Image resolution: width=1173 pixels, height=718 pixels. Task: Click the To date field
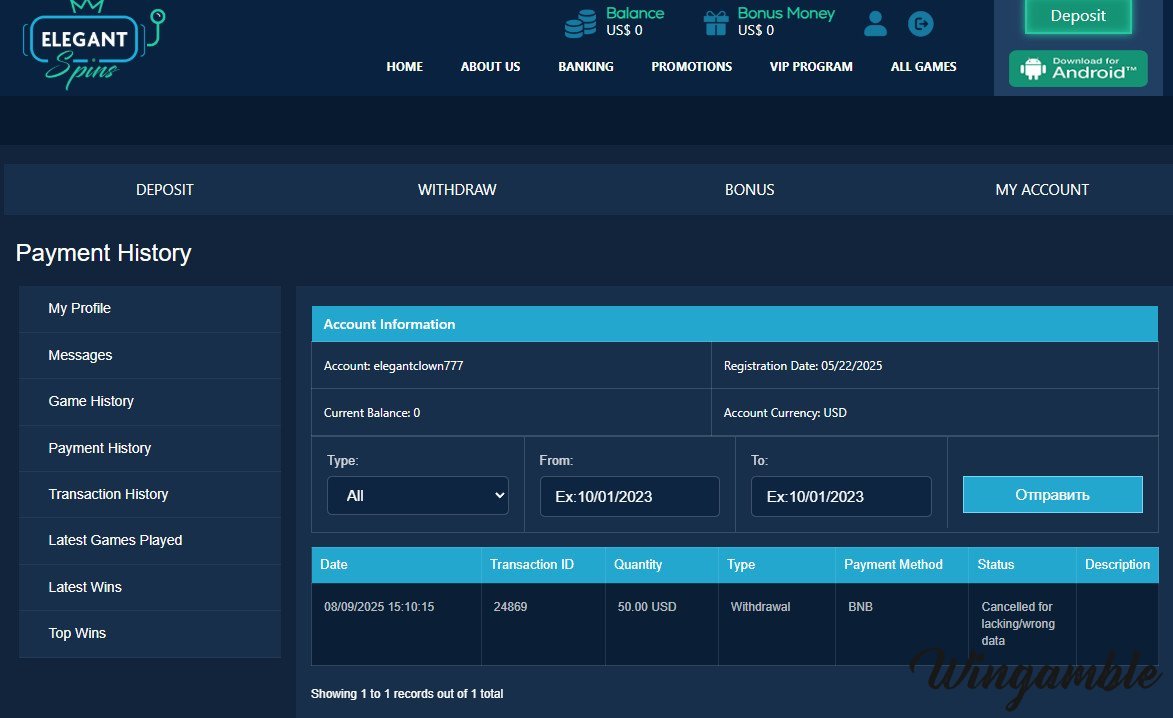(841, 496)
